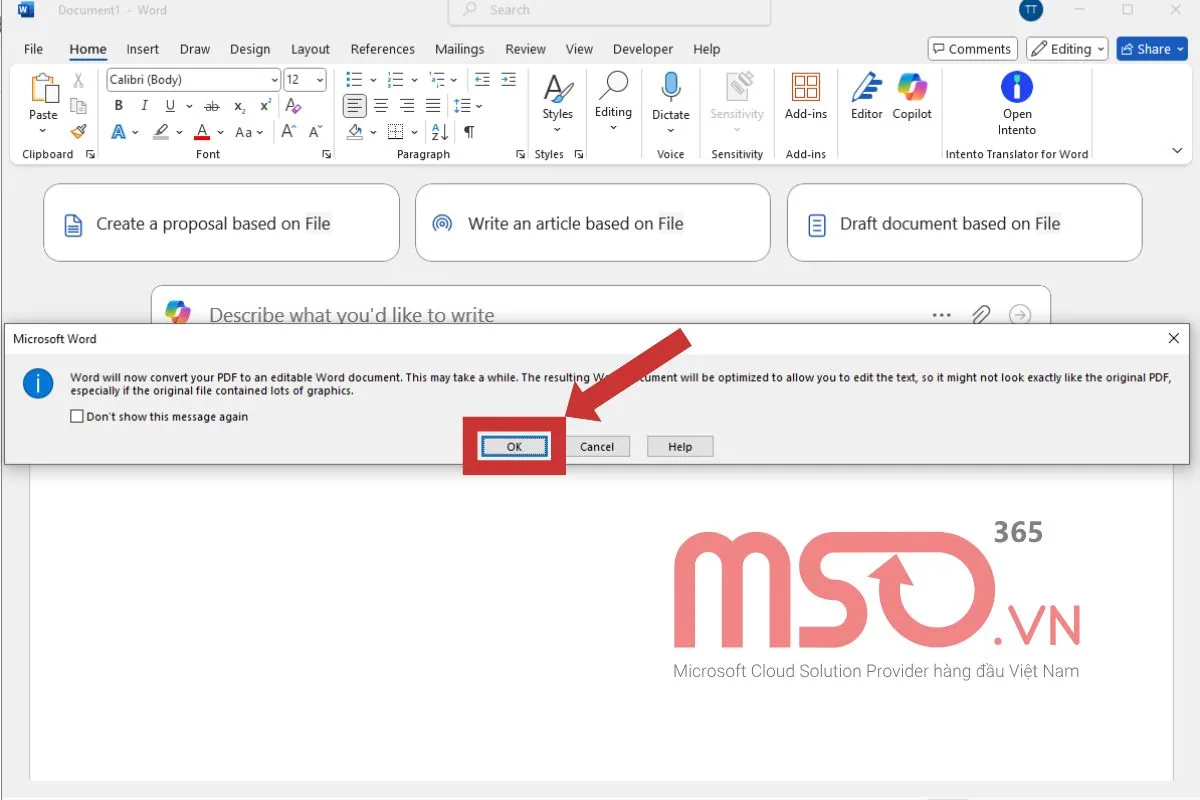This screenshot has width=1200, height=800.
Task: Click the line spacing icon
Action: click(x=462, y=106)
